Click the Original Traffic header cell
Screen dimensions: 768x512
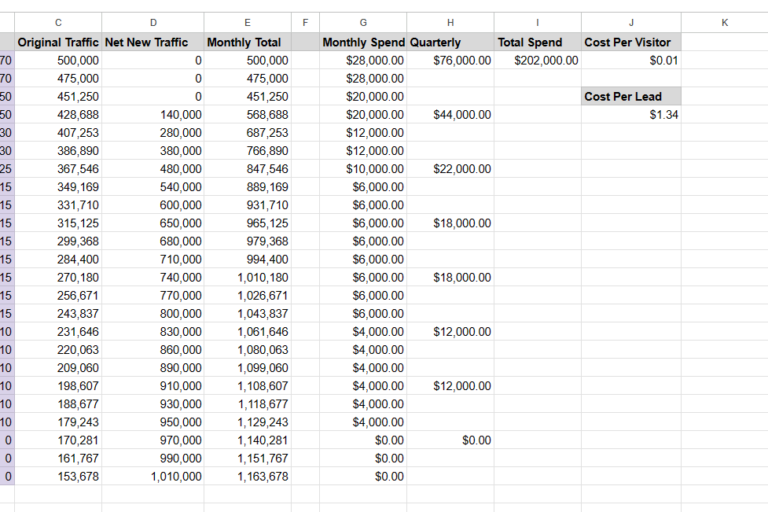click(58, 42)
